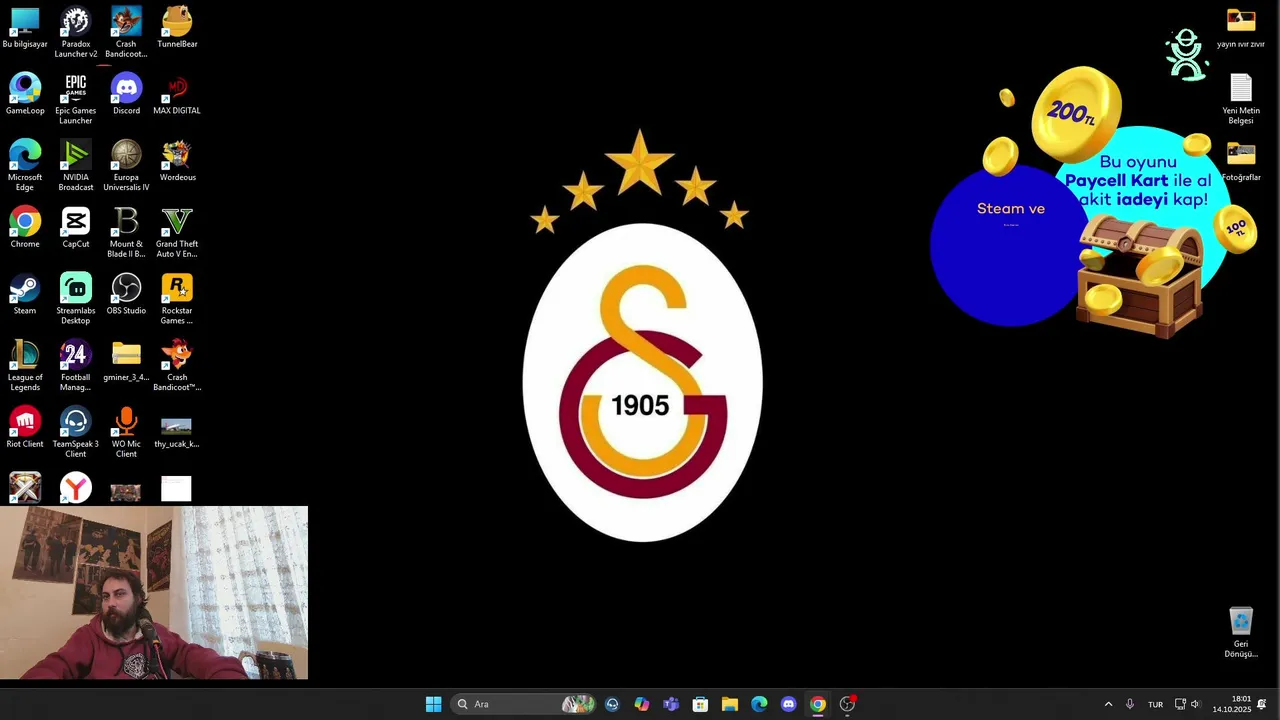The image size is (1280, 720).
Task: Open the Discord desktop shortcut
Action: (126, 95)
